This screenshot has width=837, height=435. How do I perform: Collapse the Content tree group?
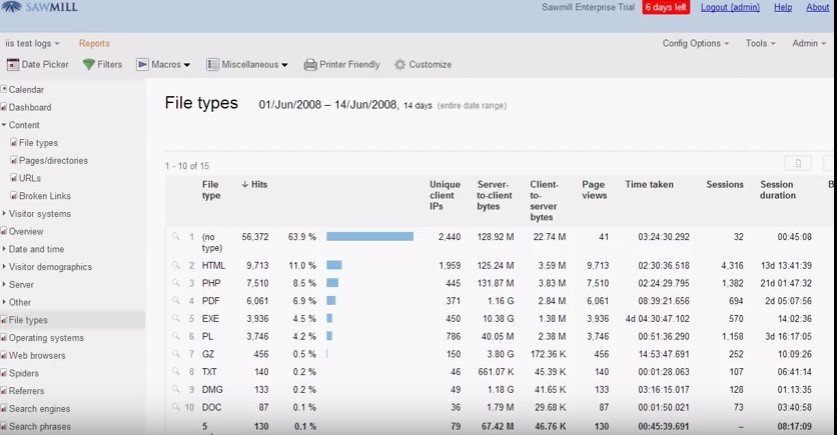24,125
